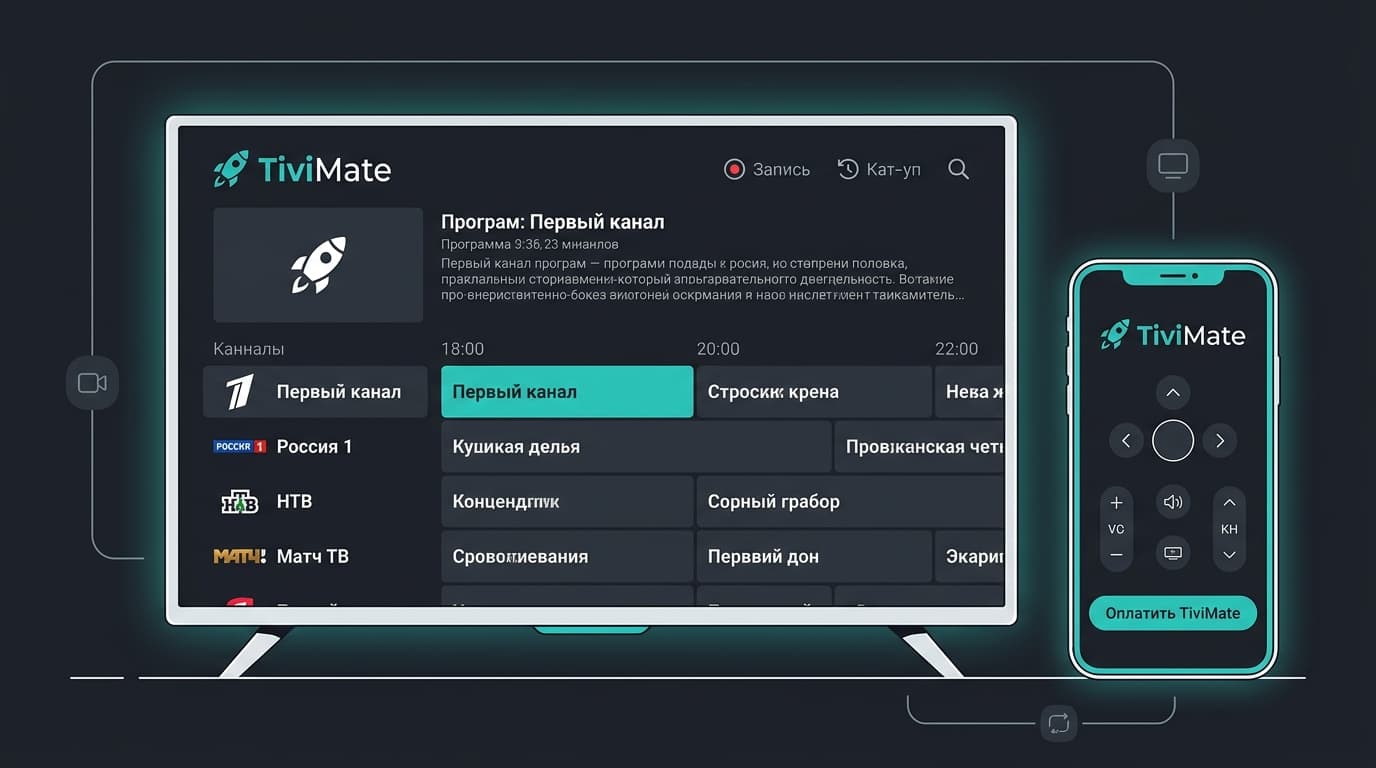Open the Провиканская program cell
This screenshot has width=1376, height=768.
pyautogui.click(x=920, y=446)
